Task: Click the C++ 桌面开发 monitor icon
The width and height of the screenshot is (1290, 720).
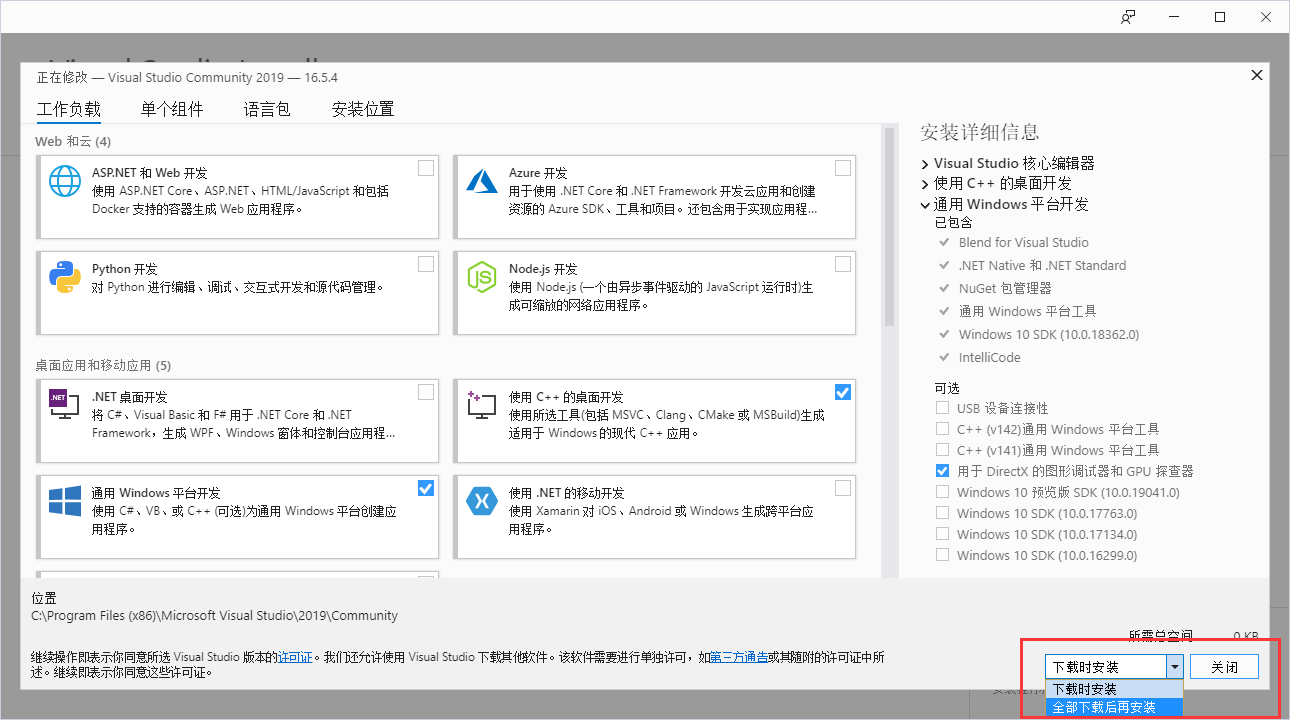Action: click(x=482, y=403)
